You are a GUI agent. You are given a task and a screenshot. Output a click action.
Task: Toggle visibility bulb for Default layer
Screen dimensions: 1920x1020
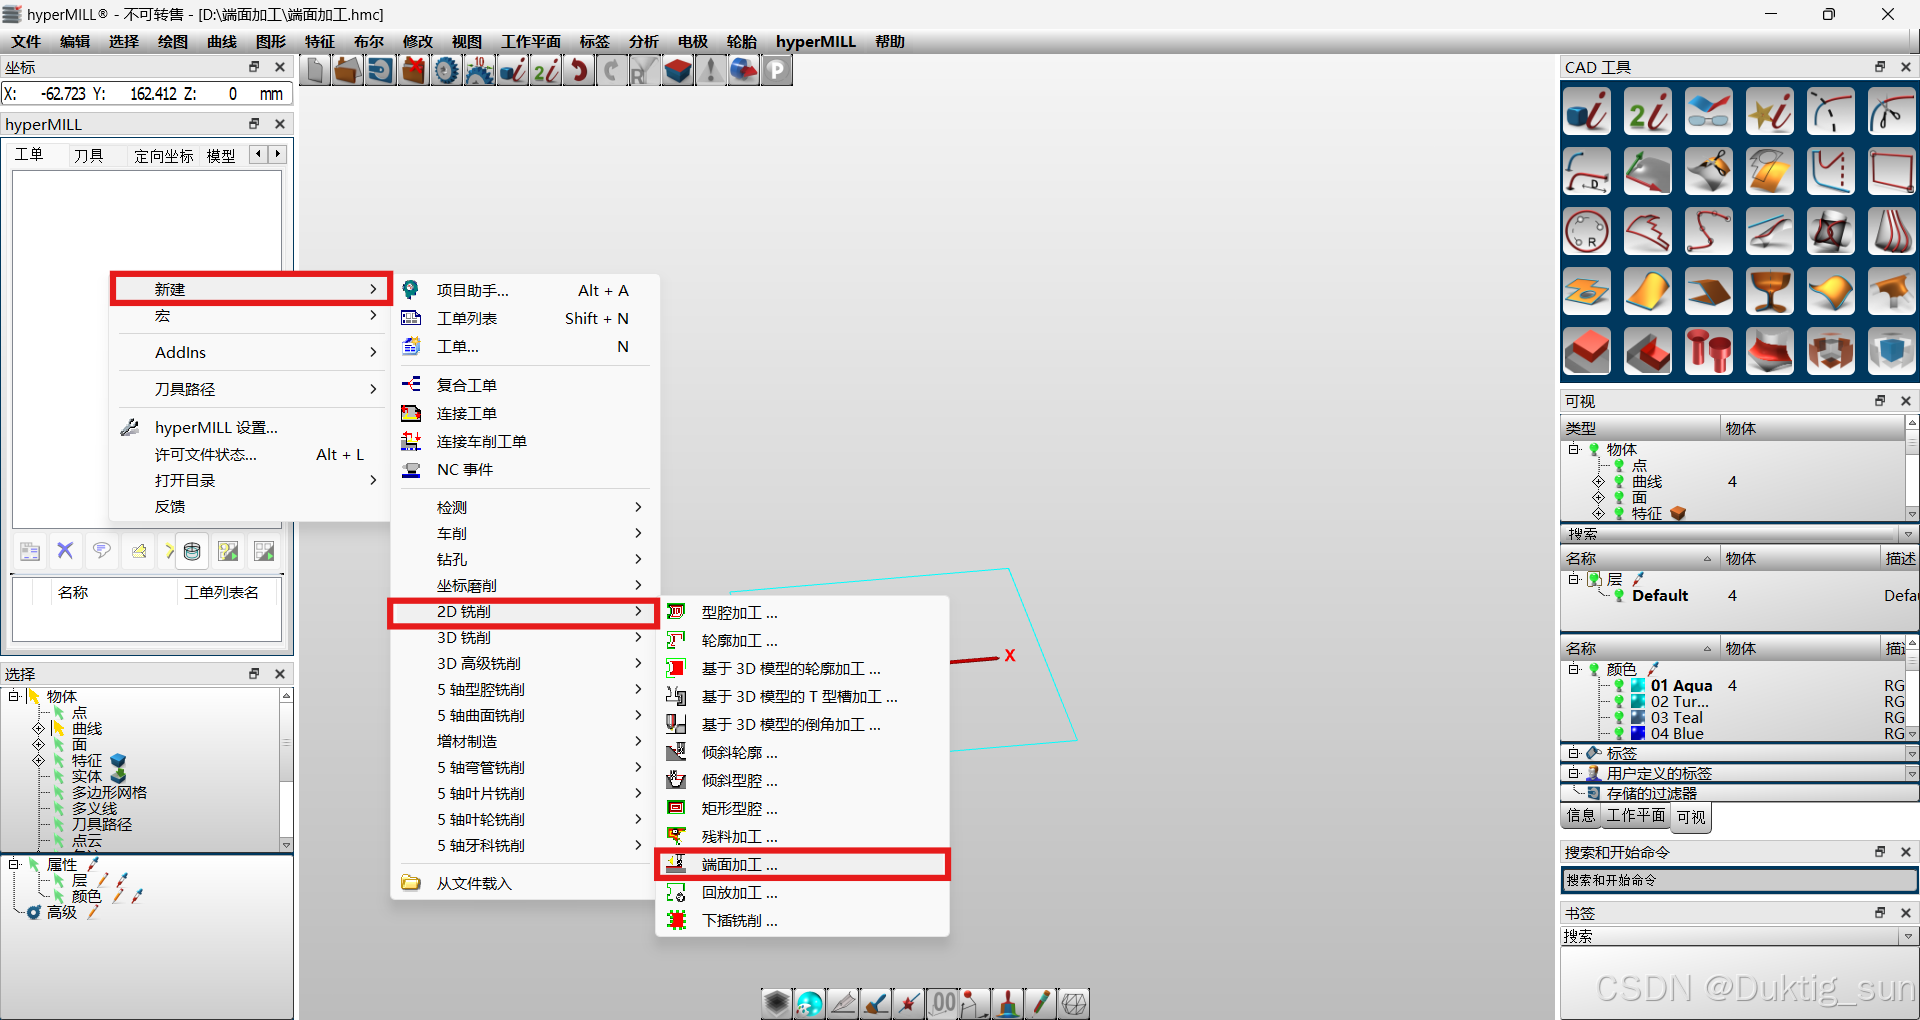[1619, 596]
